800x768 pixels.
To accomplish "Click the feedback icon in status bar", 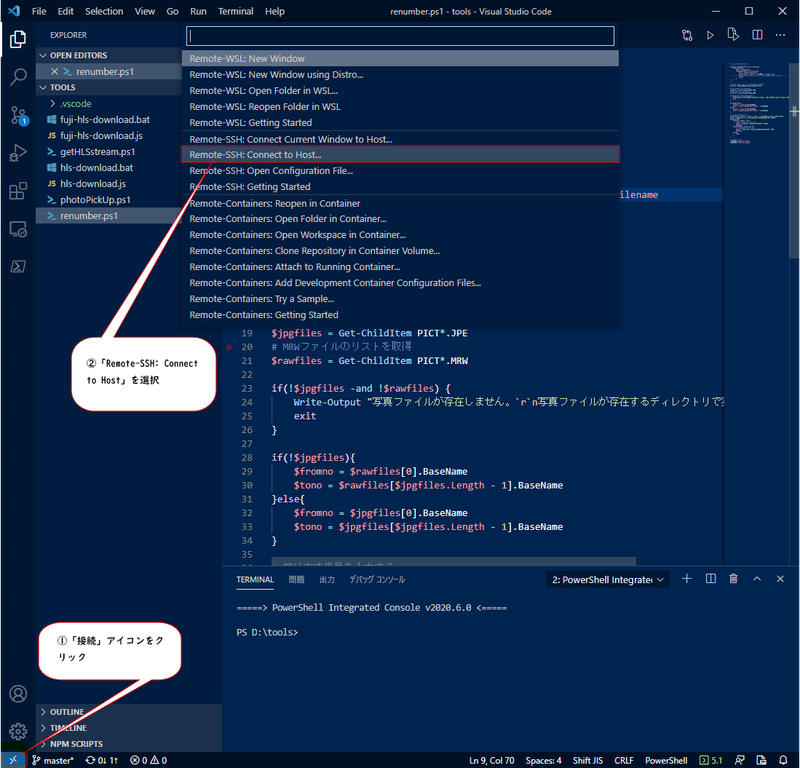I will coord(740,760).
